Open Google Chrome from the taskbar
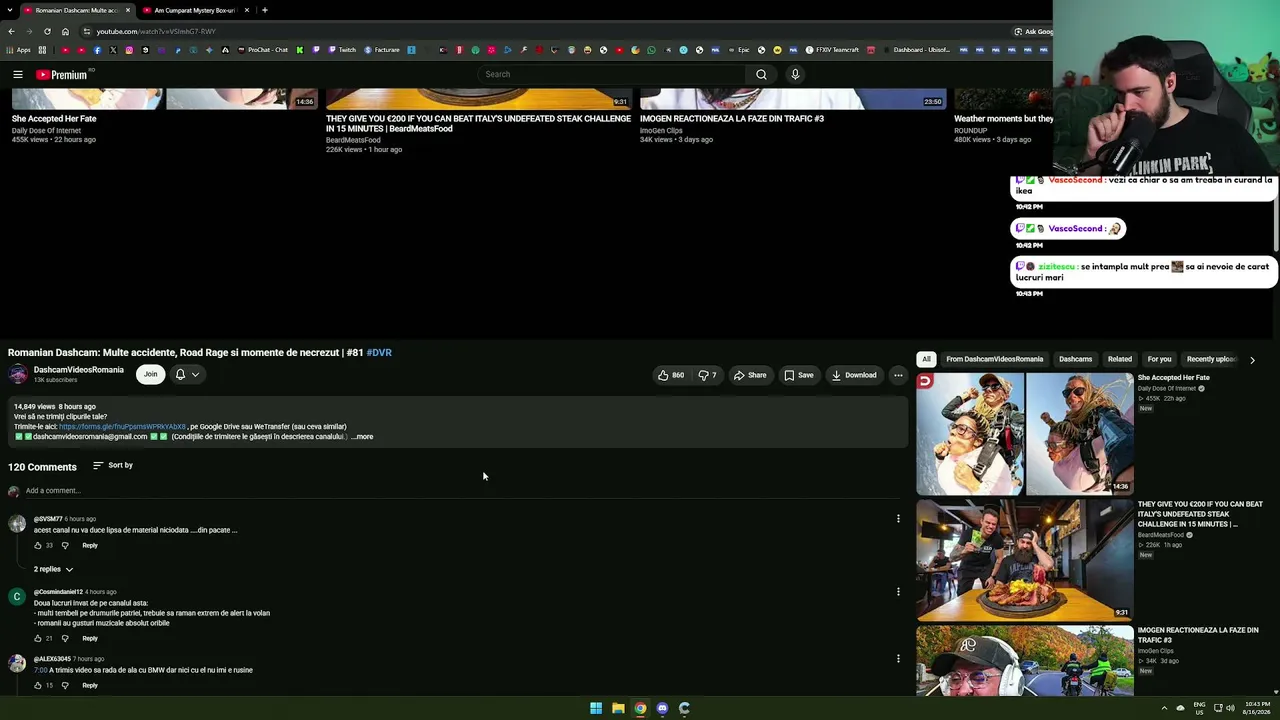 coord(640,708)
